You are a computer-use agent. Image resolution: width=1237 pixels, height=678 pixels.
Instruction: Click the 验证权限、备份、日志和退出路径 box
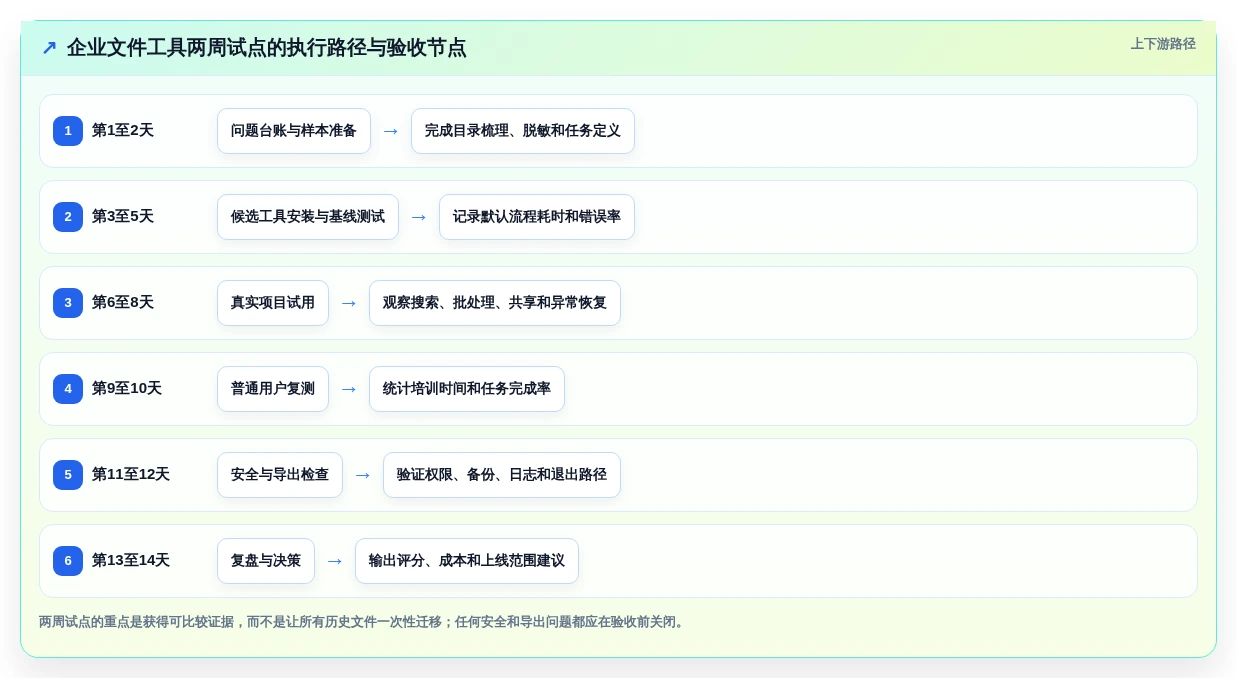click(x=502, y=475)
